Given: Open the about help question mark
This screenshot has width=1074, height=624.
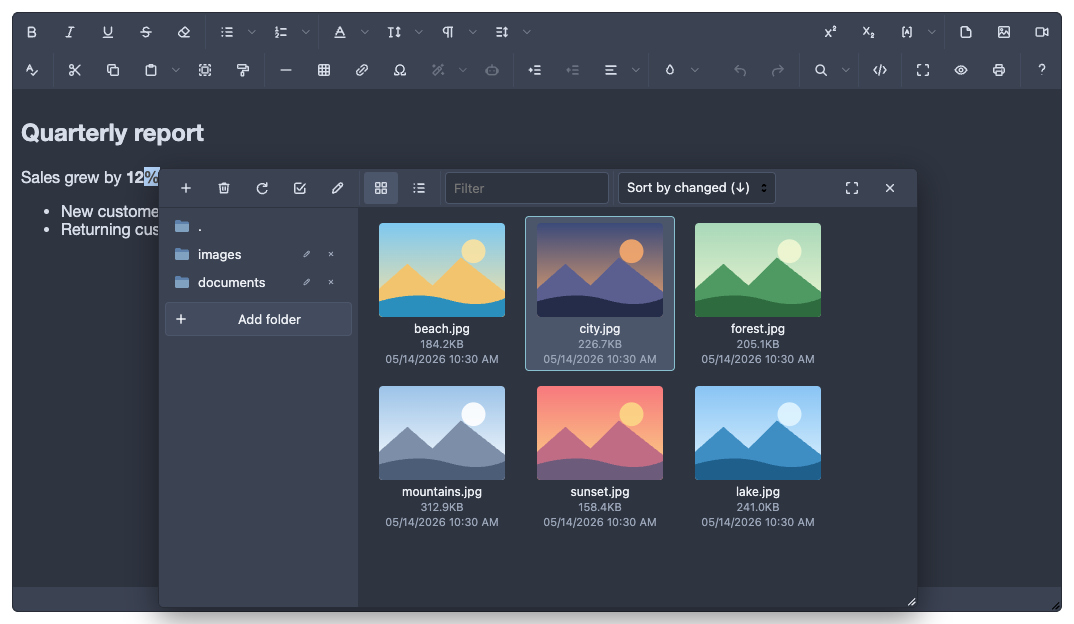Looking at the screenshot, I should (x=1042, y=70).
